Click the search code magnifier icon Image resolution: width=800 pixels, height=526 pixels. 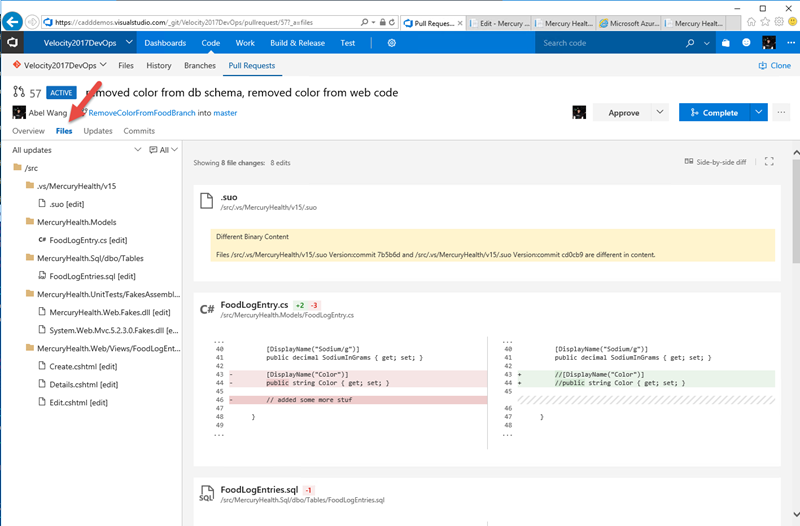(690, 43)
